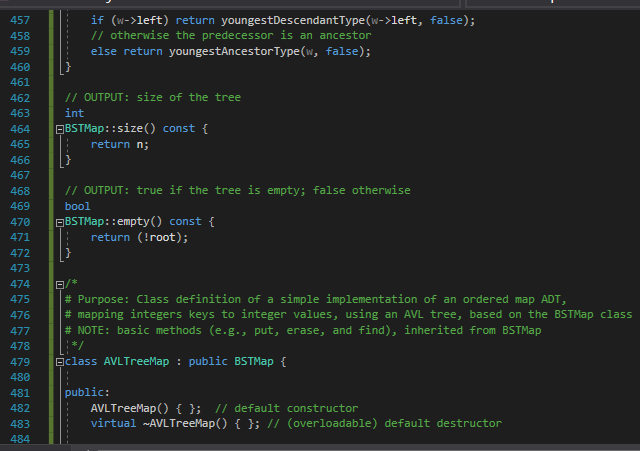Click 'size()' in the BSTMap::size definition
640x451 pixels.
[x=136, y=129]
